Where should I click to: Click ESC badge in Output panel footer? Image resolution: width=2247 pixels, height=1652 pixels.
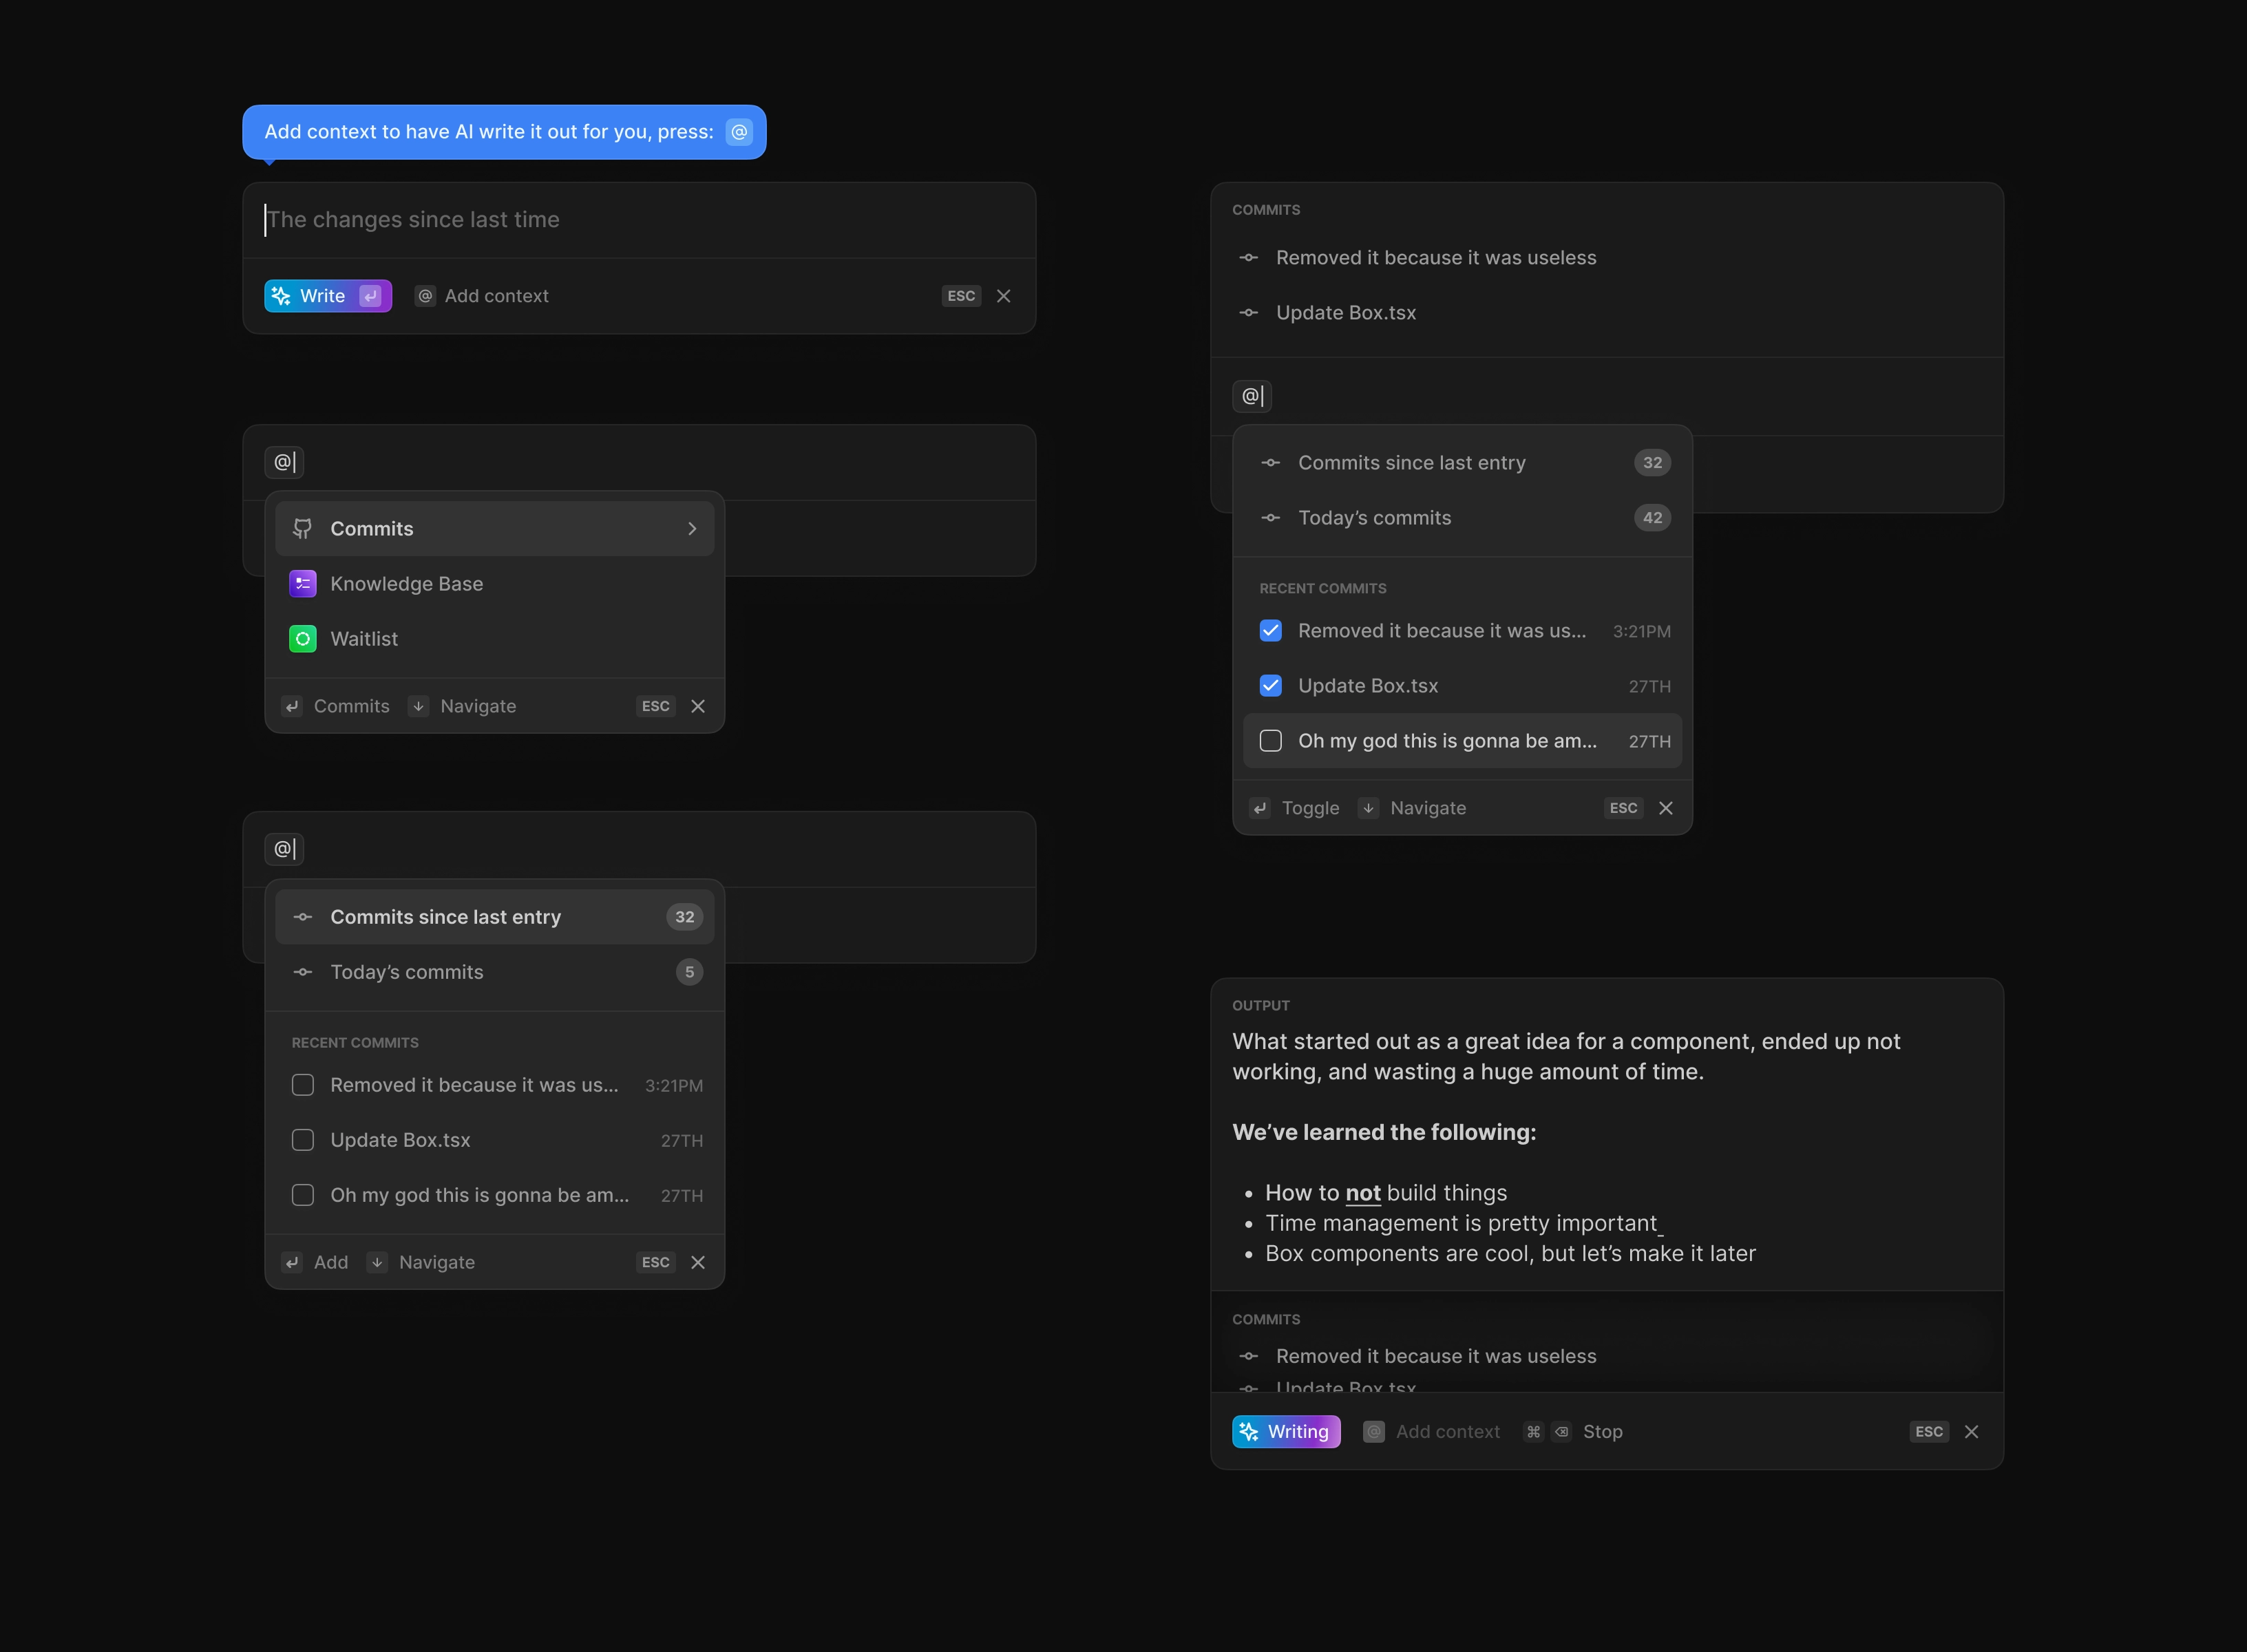(x=1929, y=1432)
